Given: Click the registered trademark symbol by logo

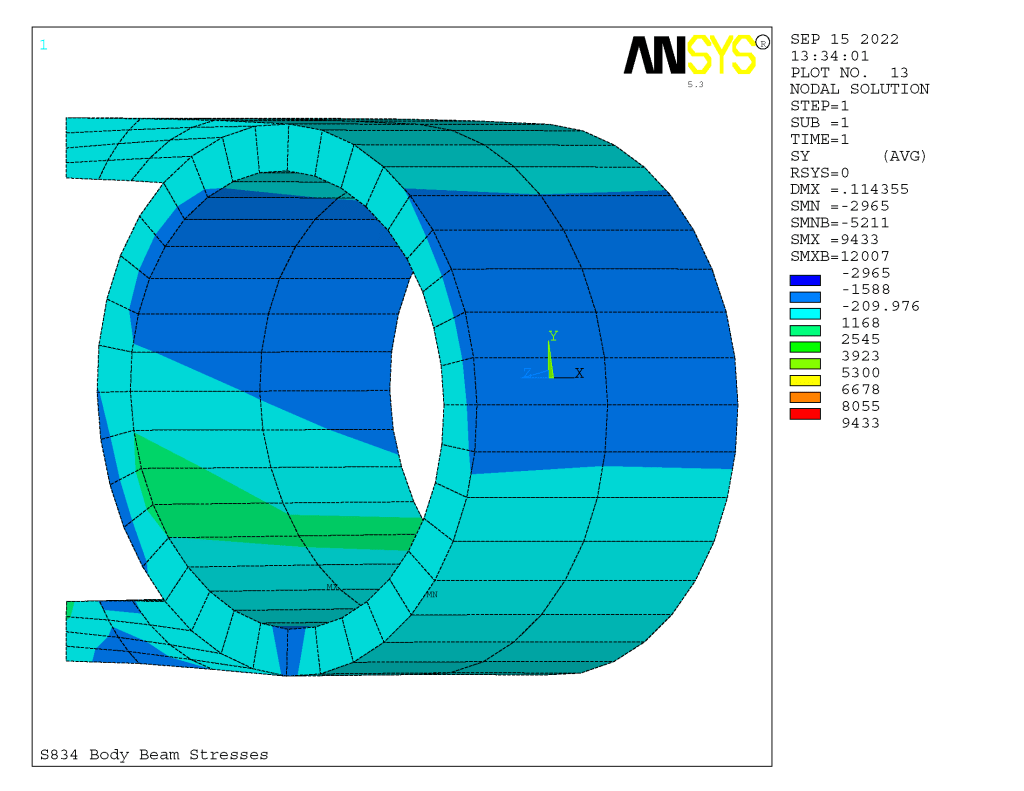Looking at the screenshot, I should point(763,42).
